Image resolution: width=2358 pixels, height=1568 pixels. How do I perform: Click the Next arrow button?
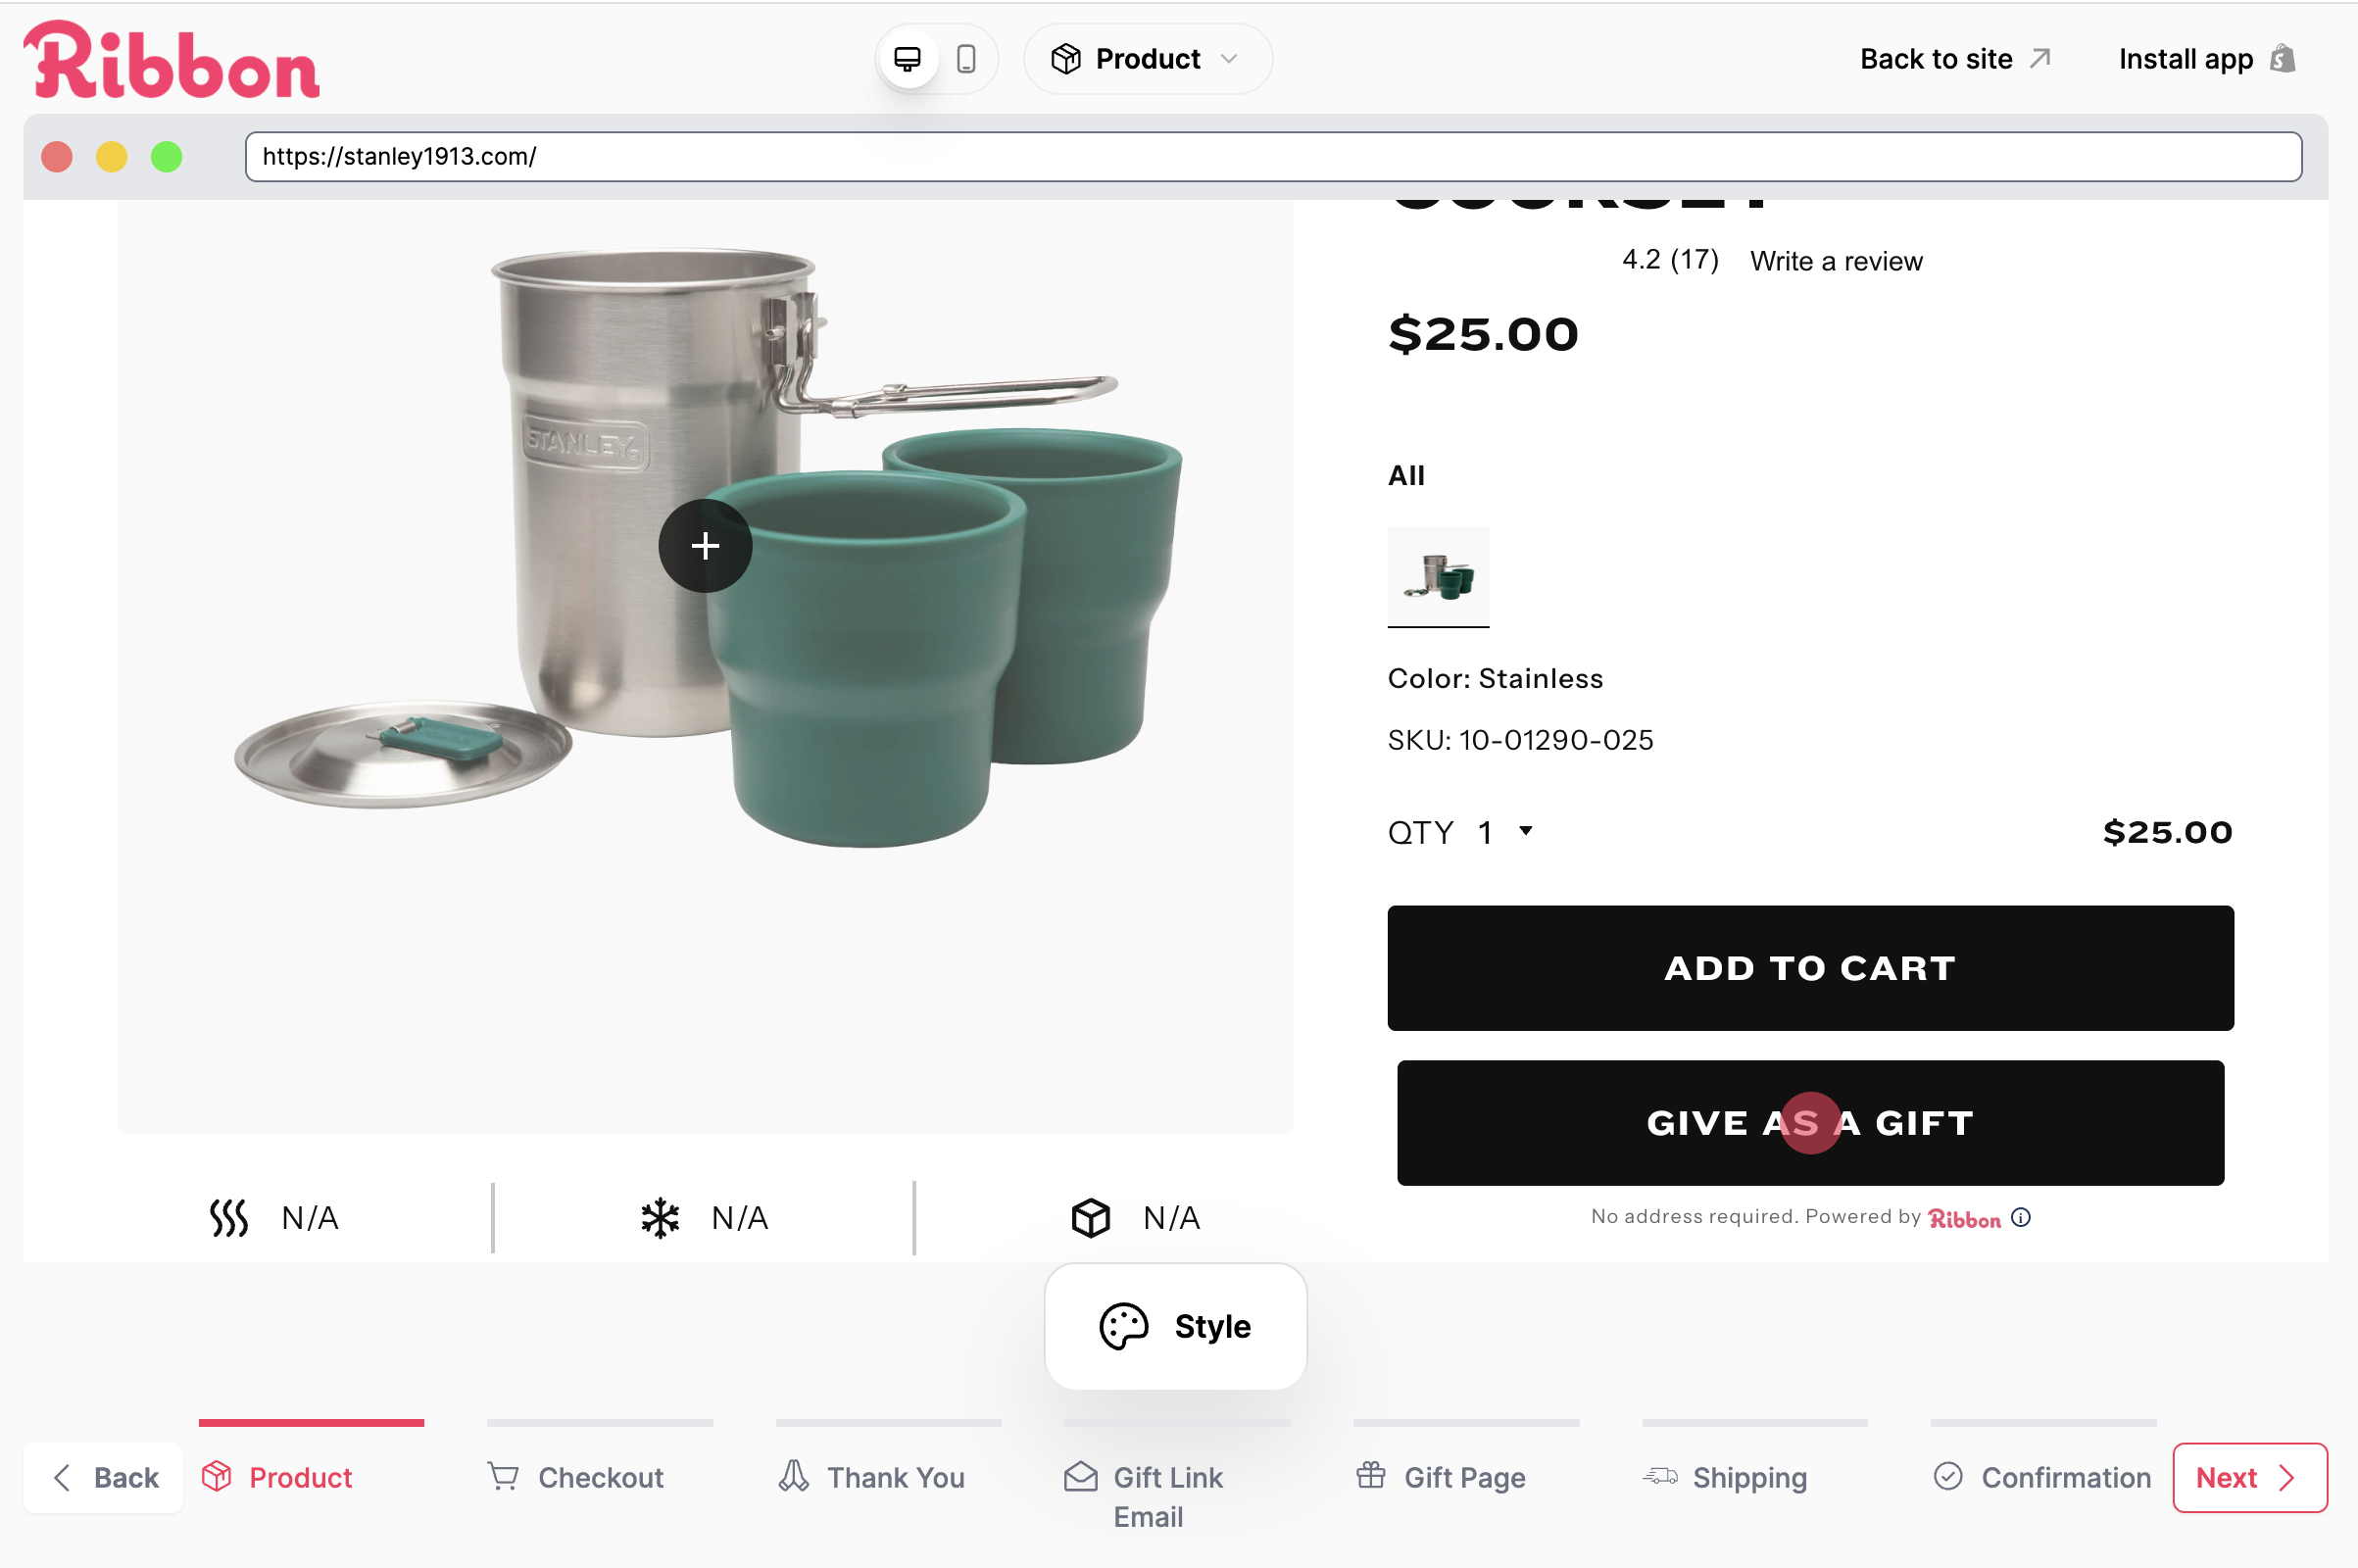click(x=2249, y=1477)
